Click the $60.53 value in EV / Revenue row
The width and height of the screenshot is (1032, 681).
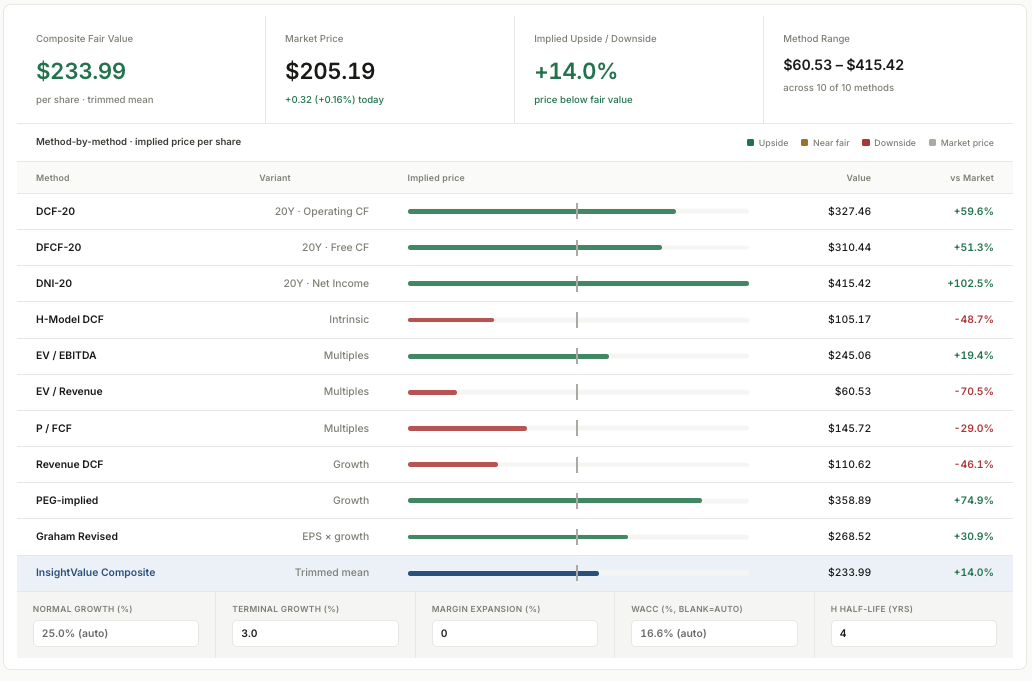[x=852, y=391]
